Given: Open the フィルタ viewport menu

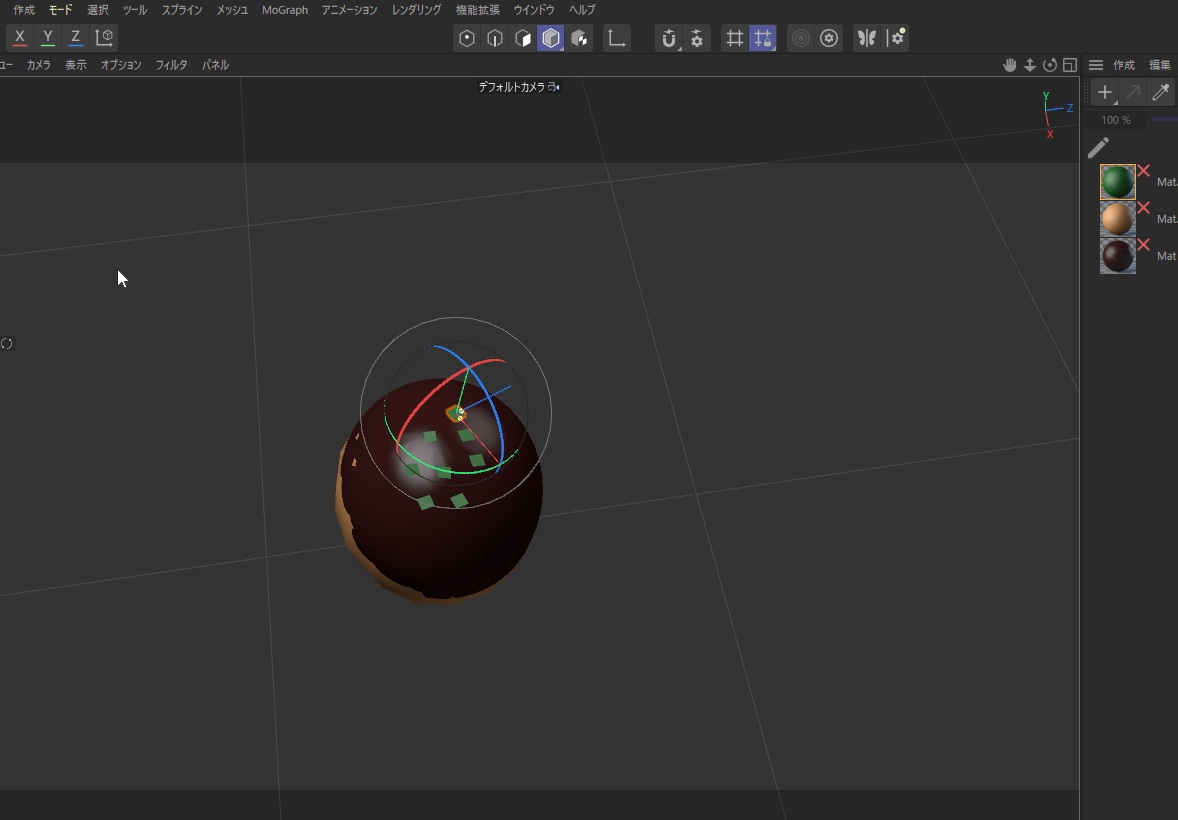Looking at the screenshot, I should pos(170,64).
